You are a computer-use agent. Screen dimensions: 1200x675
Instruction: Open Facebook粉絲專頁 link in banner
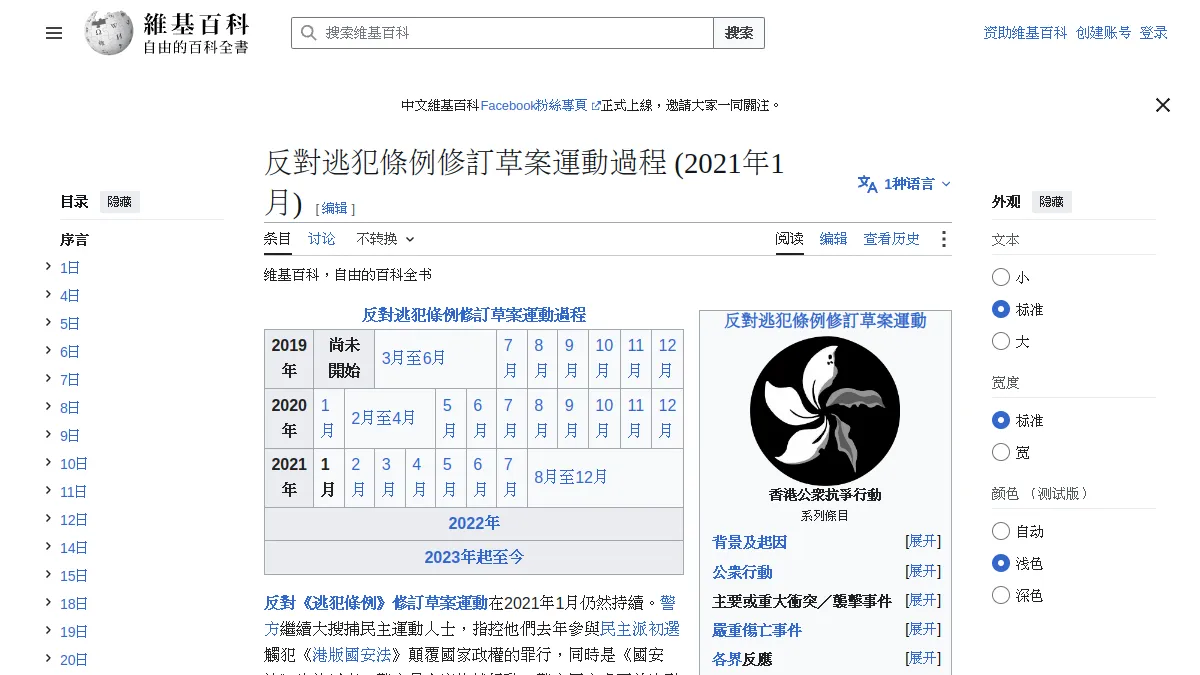click(x=540, y=105)
